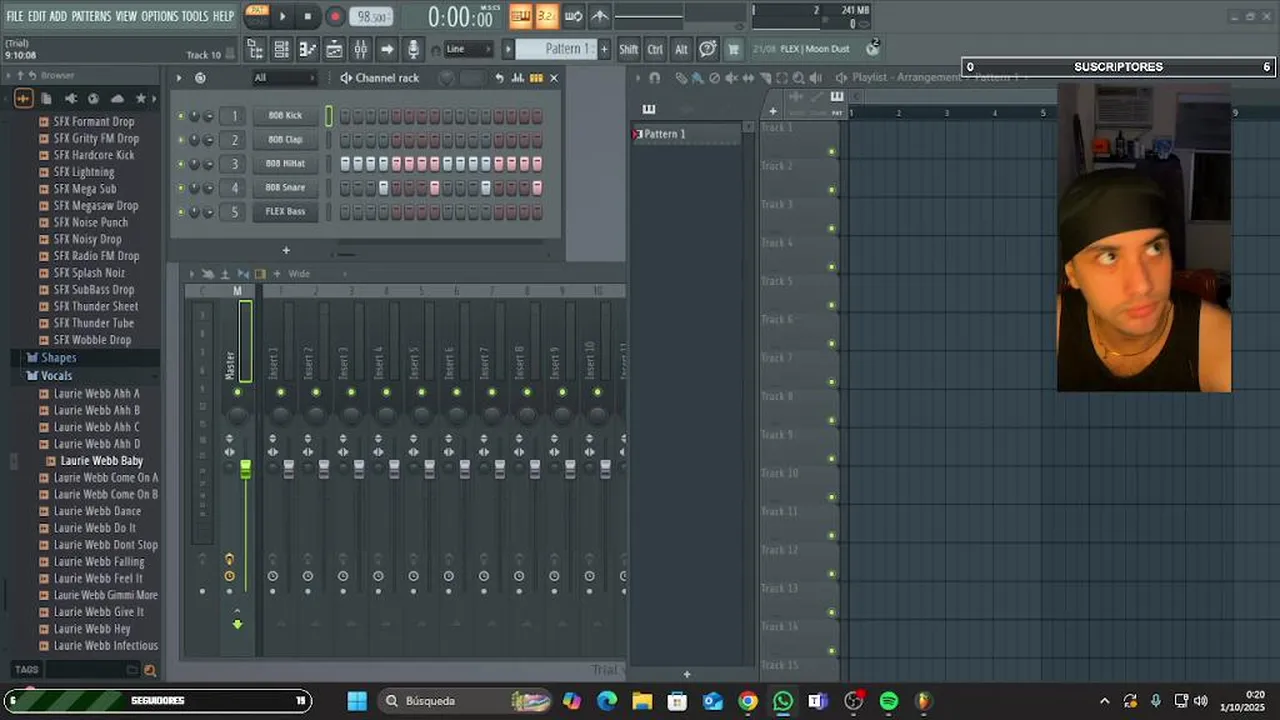Open the EDIT menu
The height and width of the screenshot is (720, 1280).
(36, 16)
